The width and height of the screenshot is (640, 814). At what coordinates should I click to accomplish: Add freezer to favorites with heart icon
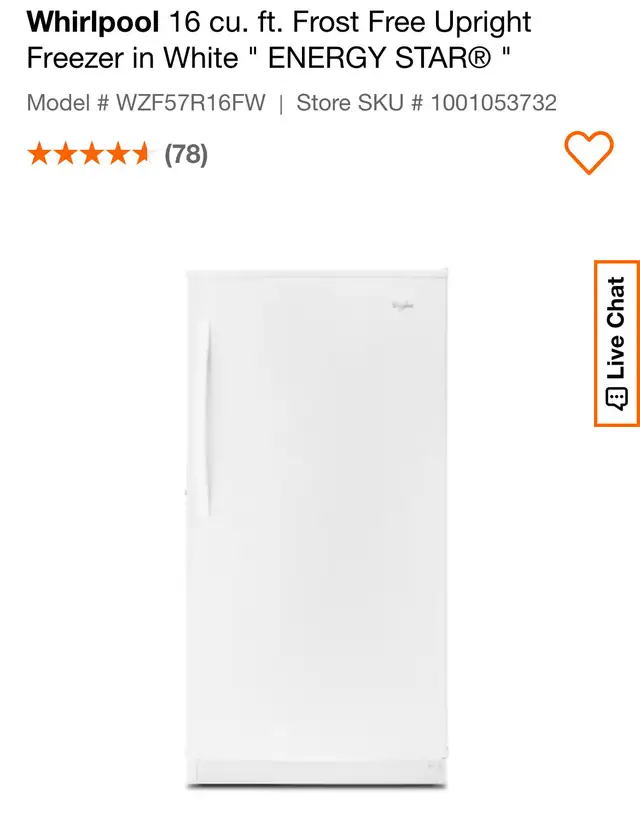click(x=589, y=152)
